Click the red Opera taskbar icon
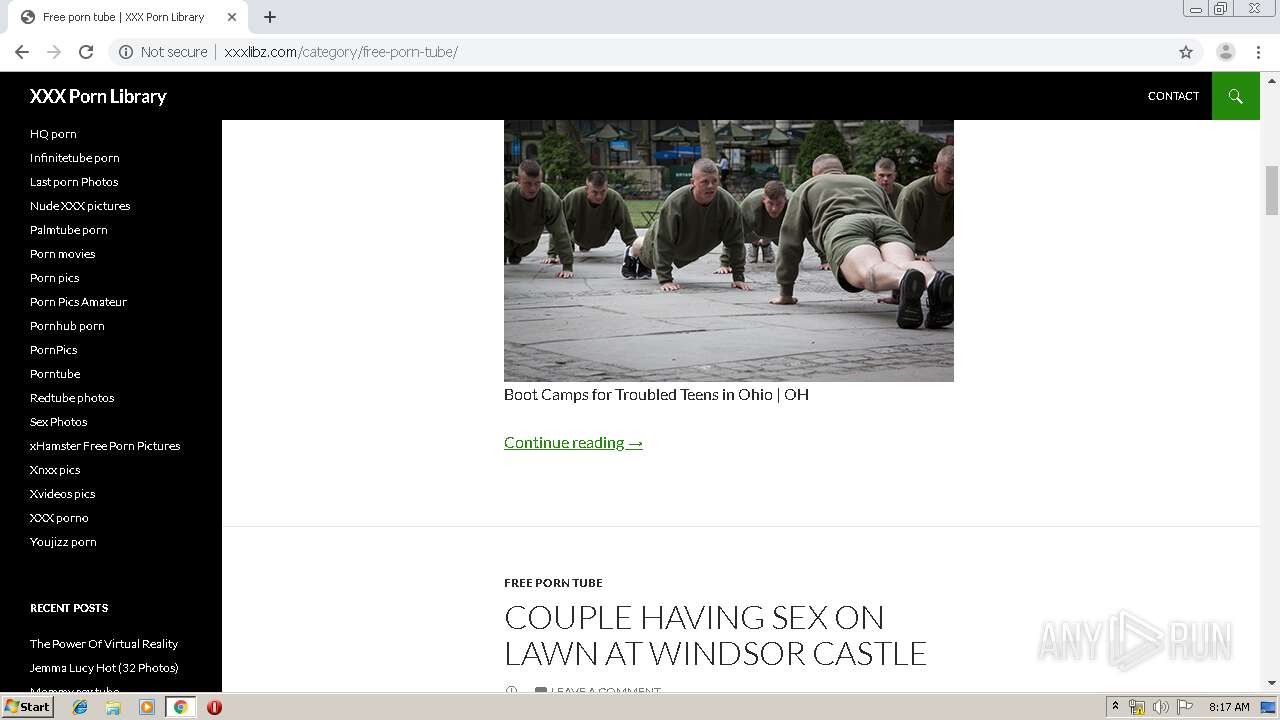Viewport: 1280px width, 720px height. pos(214,707)
